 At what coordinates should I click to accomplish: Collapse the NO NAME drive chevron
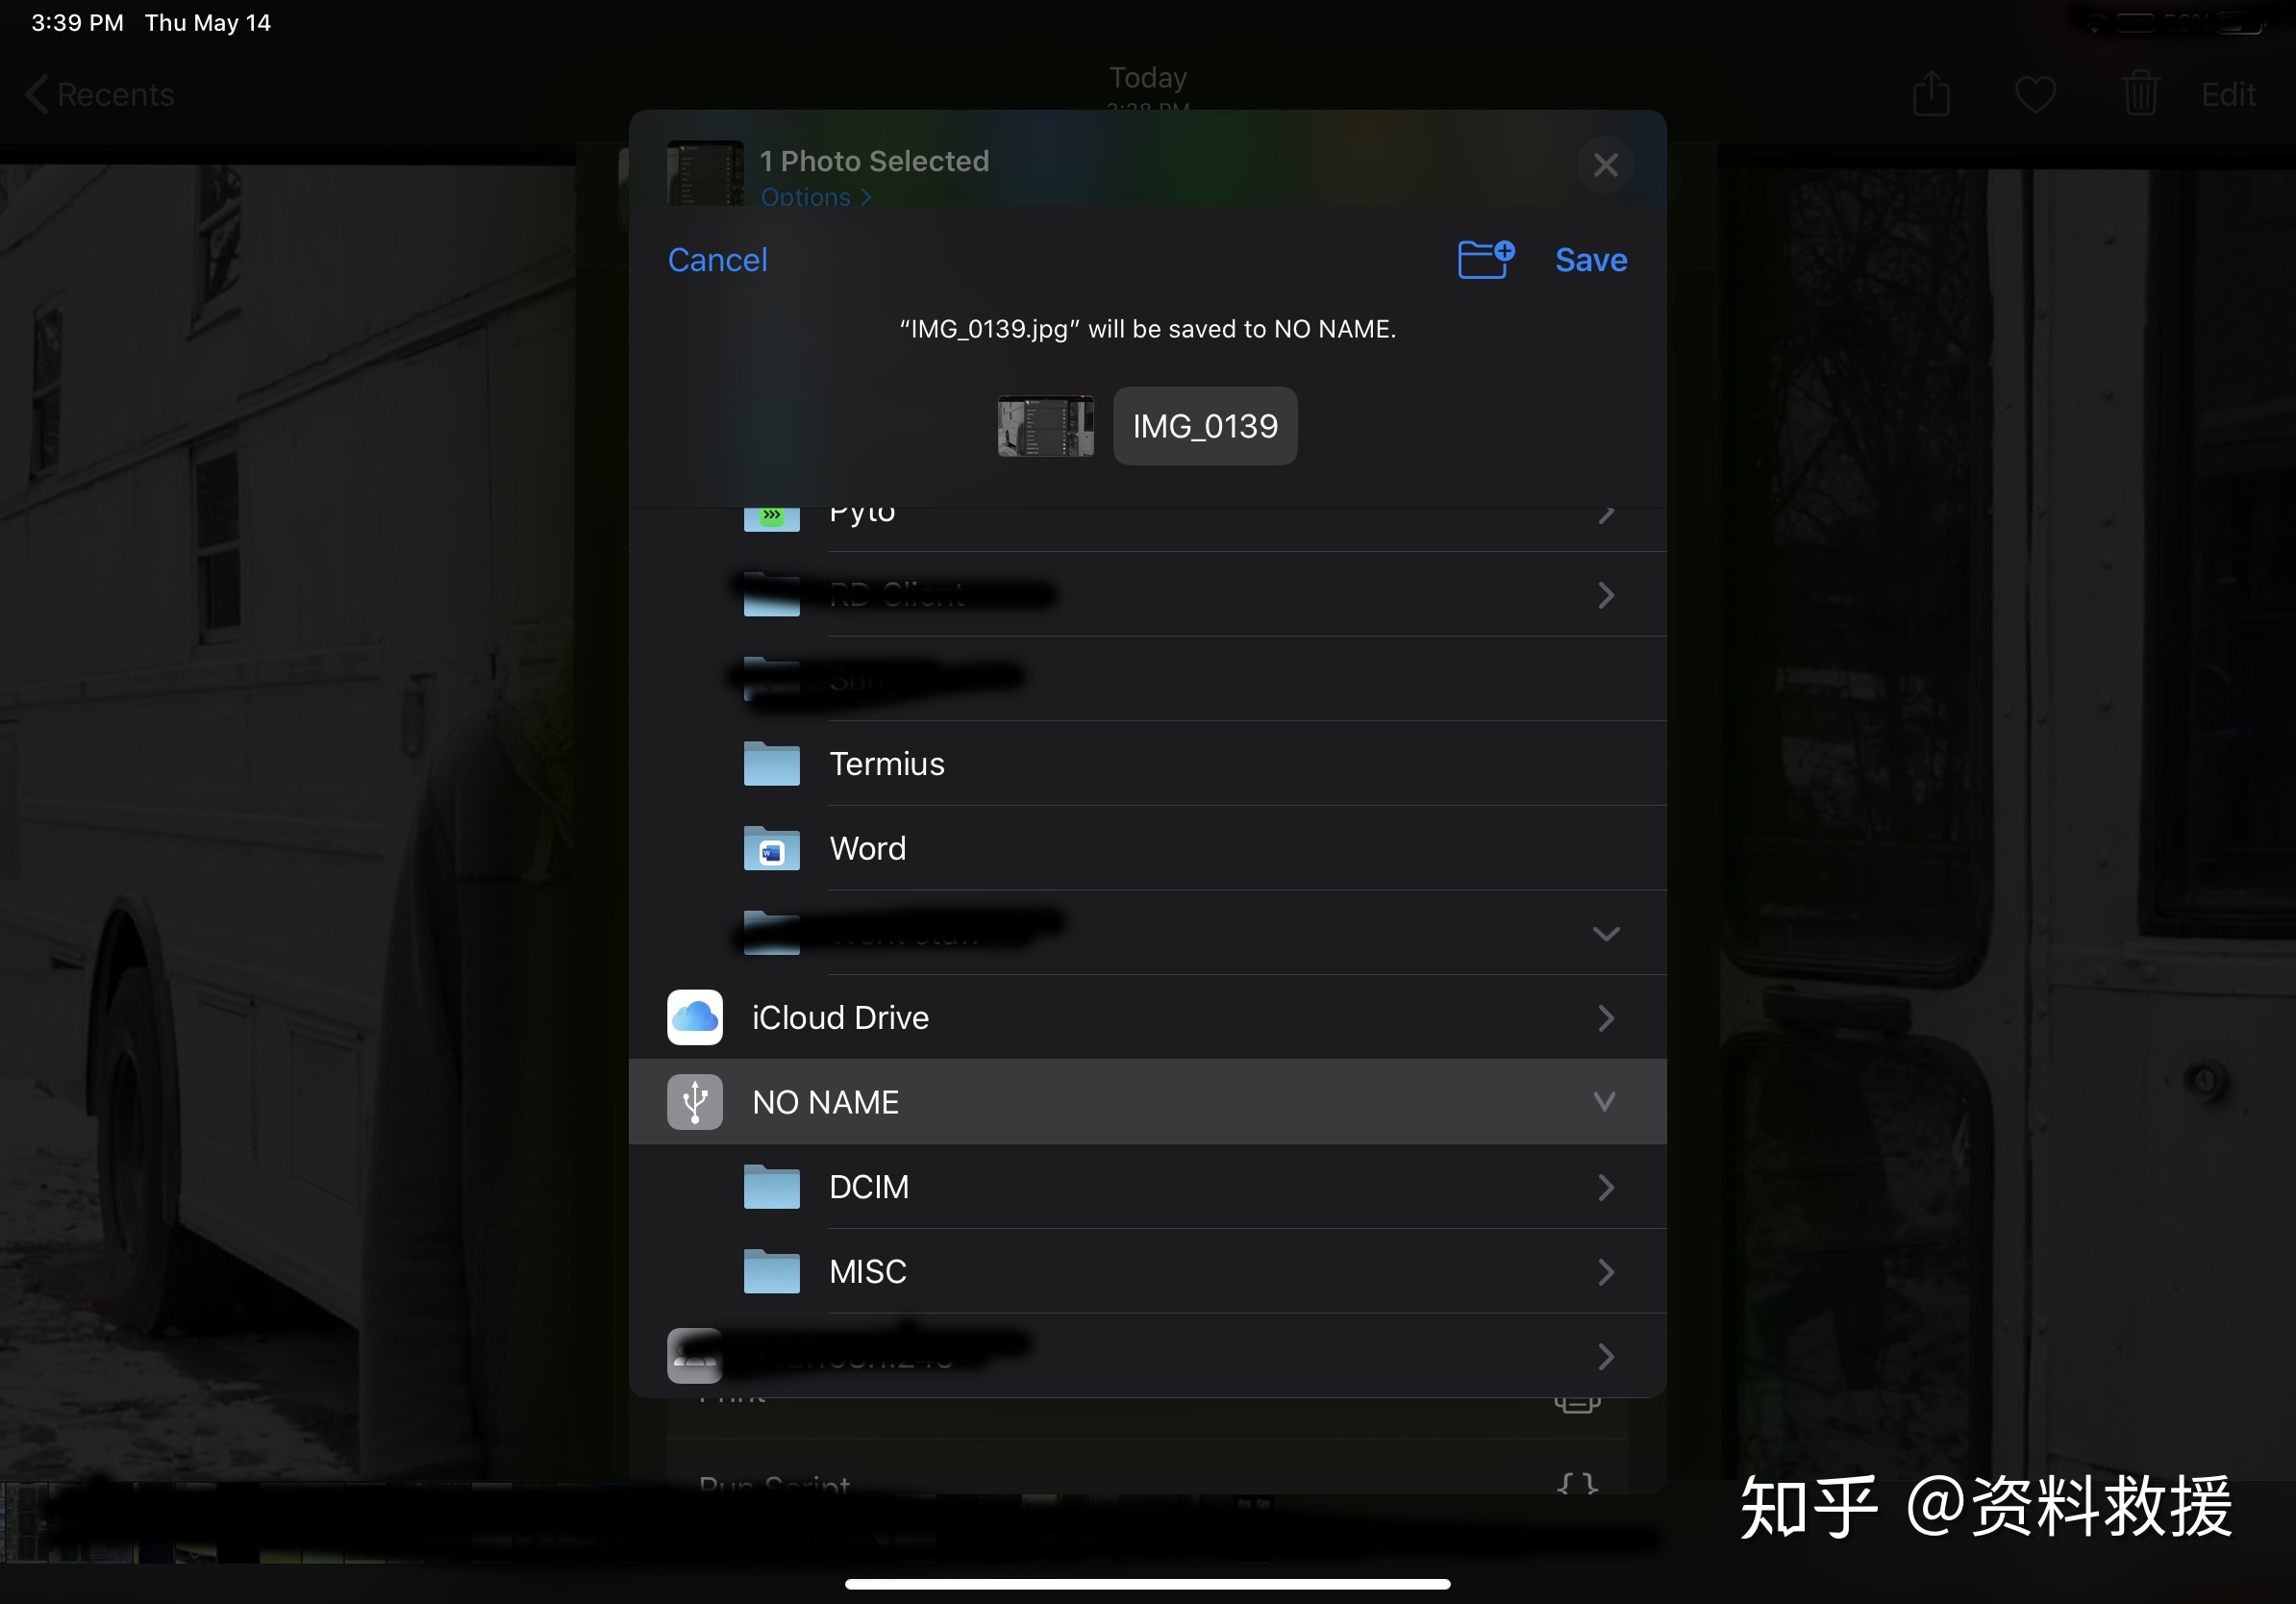click(1605, 1102)
